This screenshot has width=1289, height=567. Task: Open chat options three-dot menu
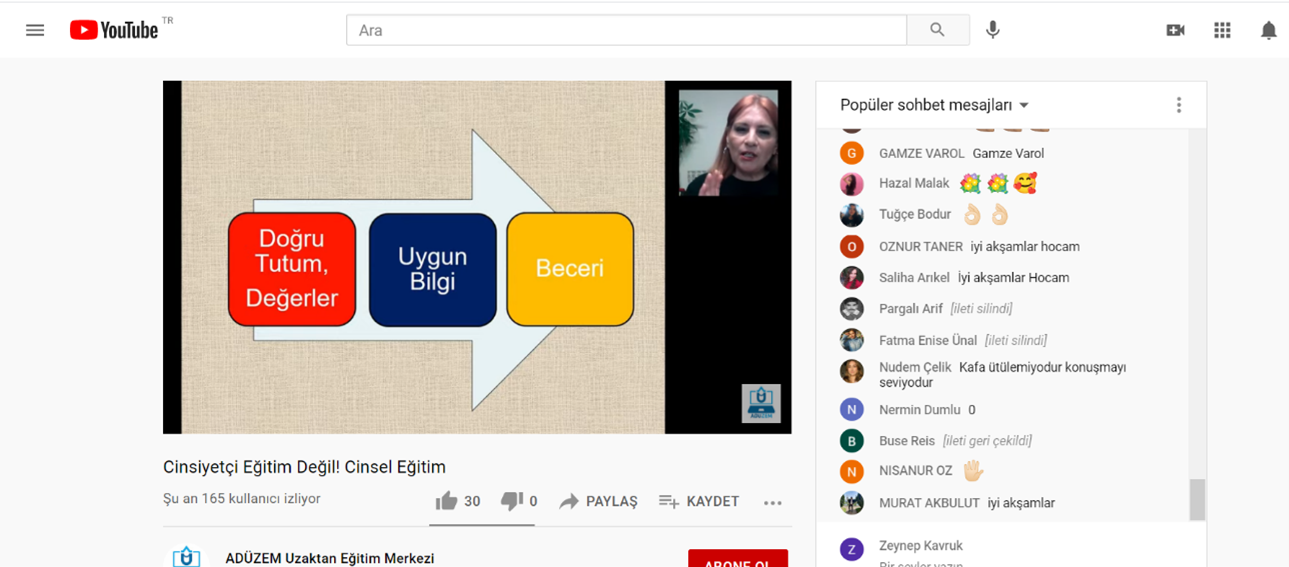point(1178,105)
